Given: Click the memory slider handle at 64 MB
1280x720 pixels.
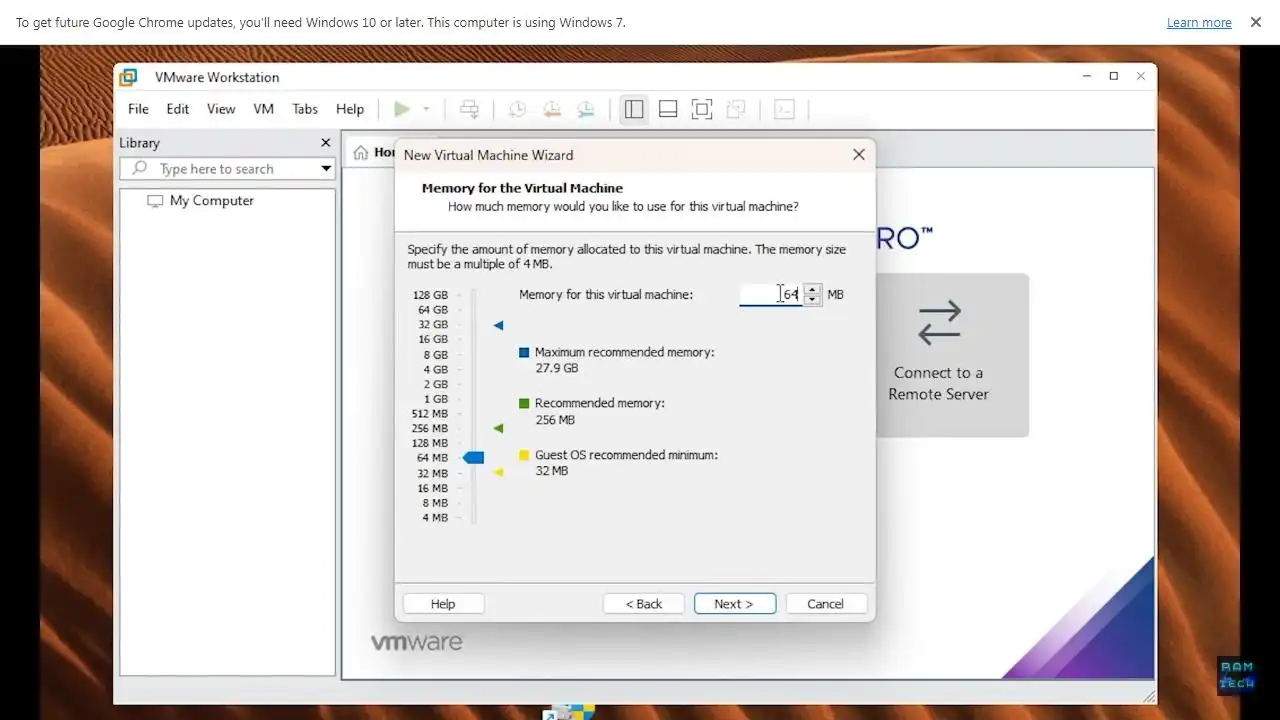Looking at the screenshot, I should click(x=474, y=458).
